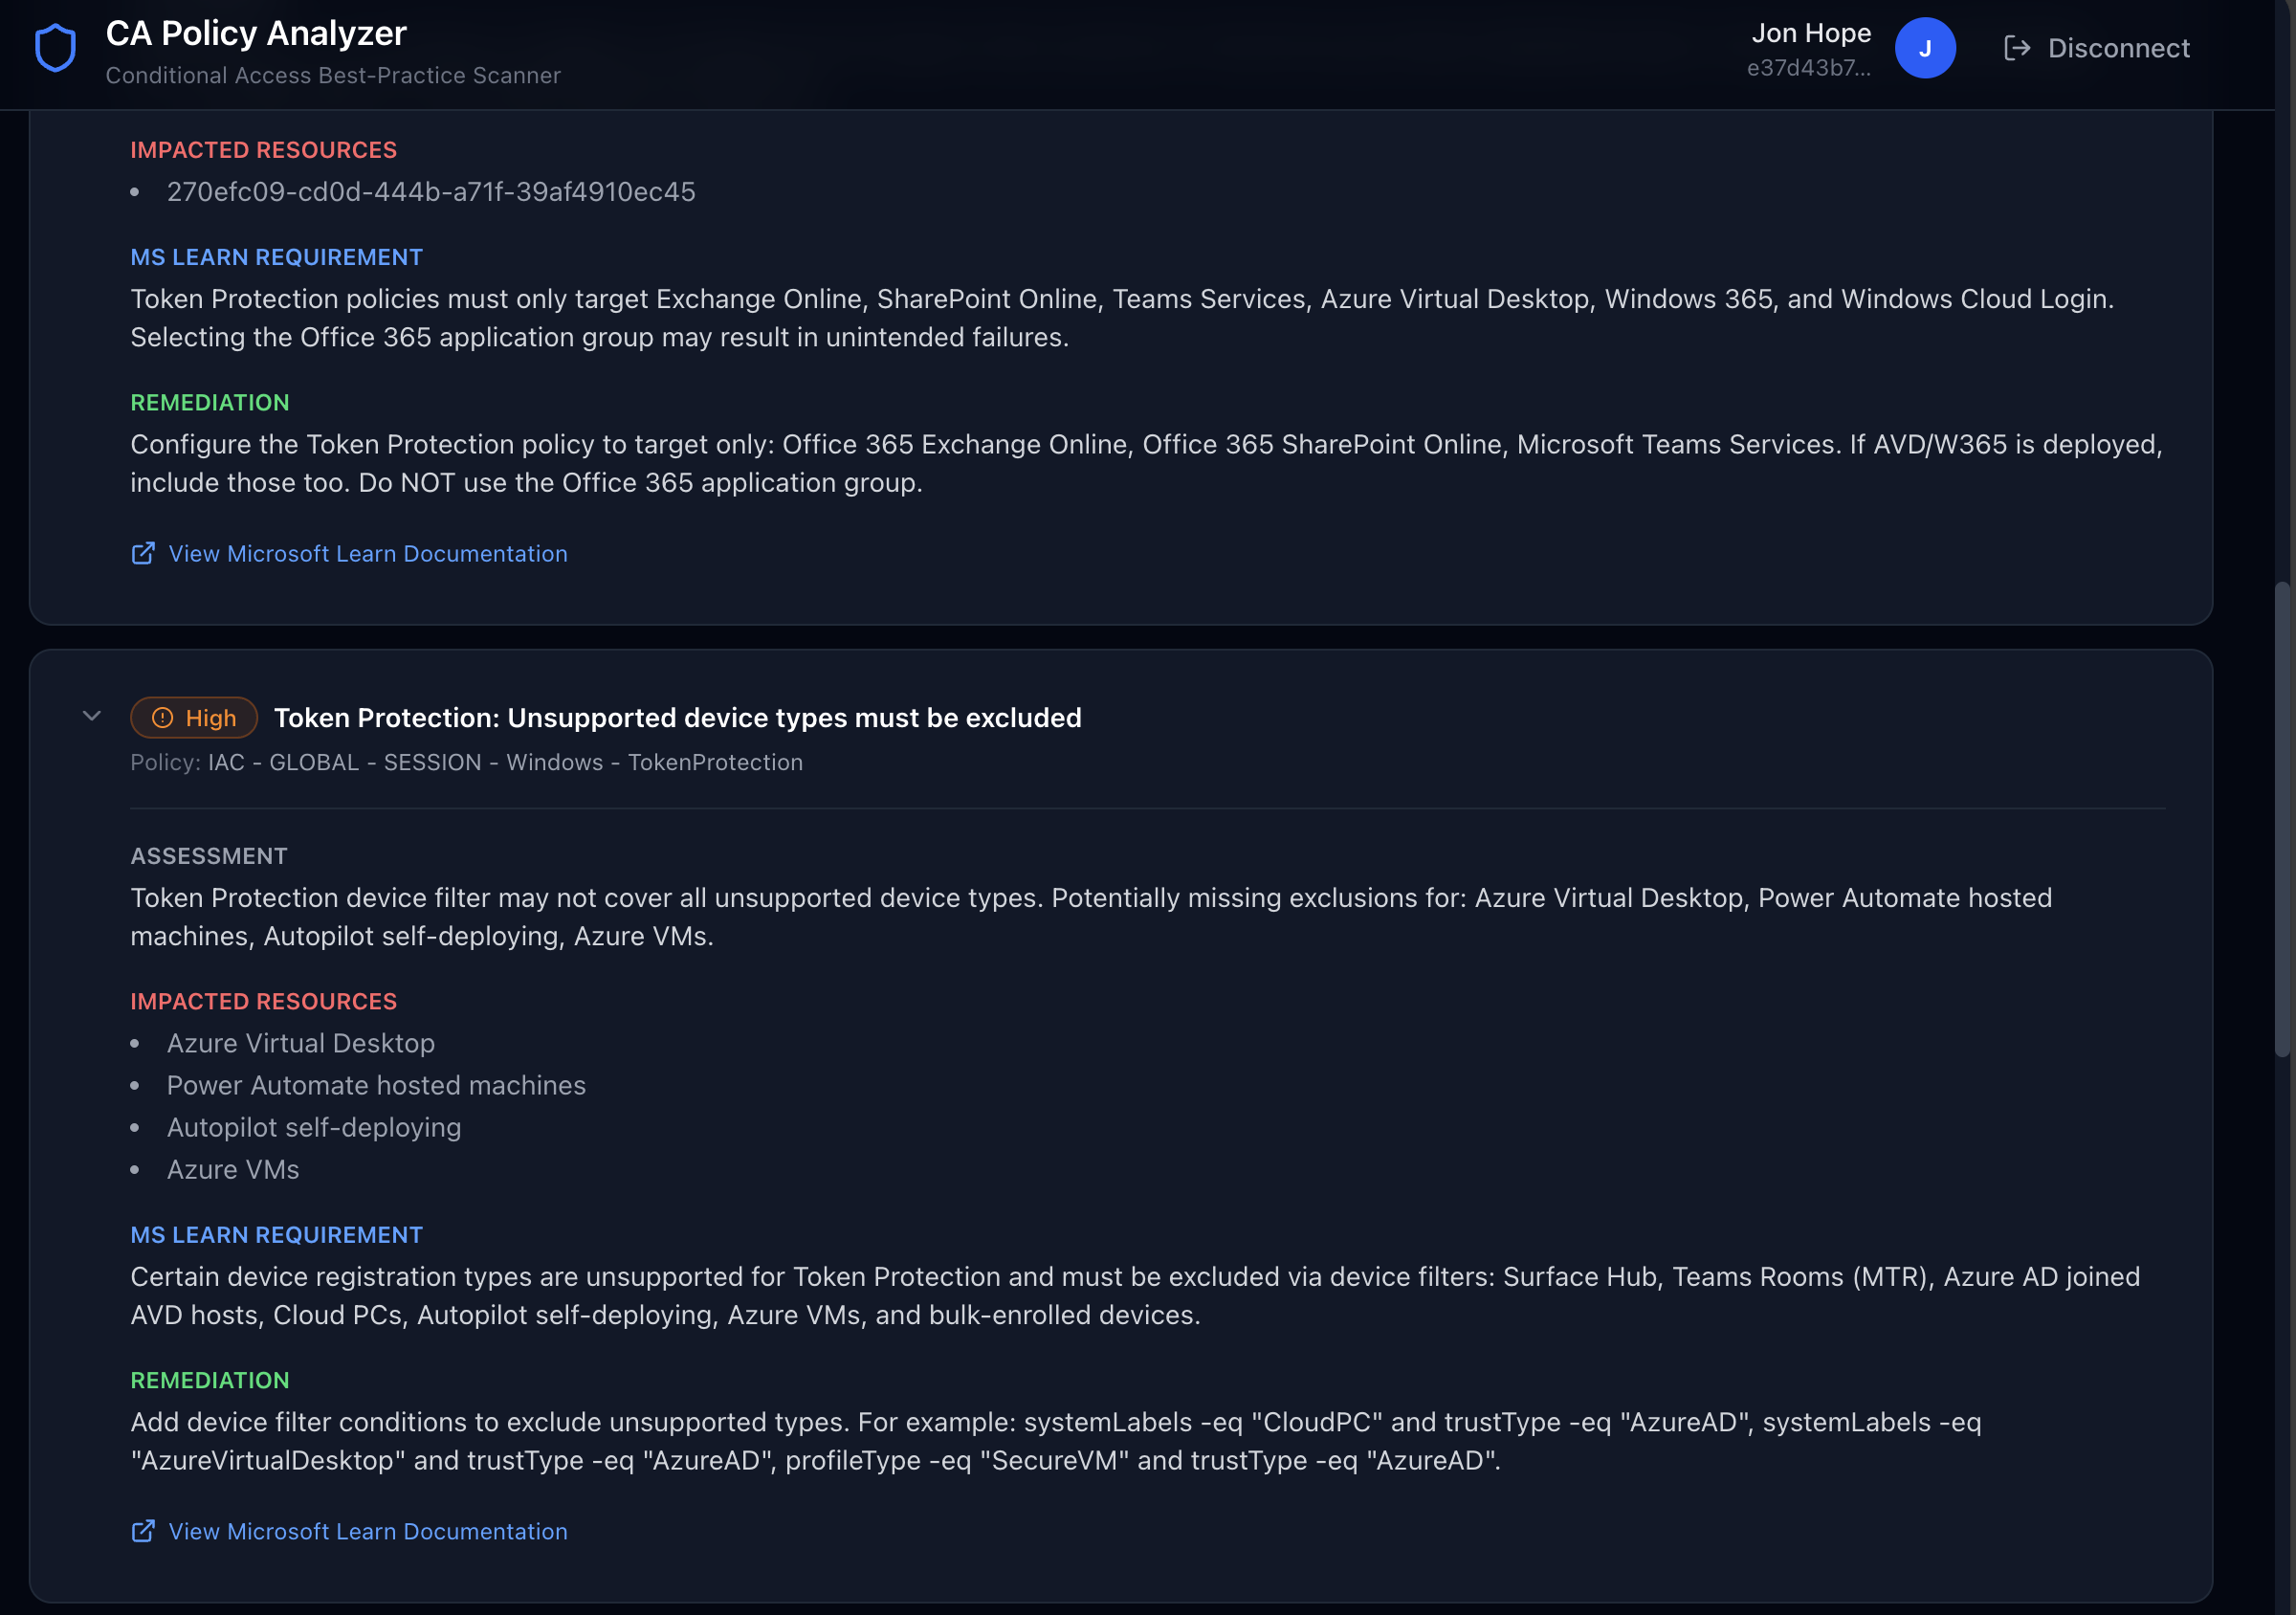
Task: Select Azure VMs in impacted resources list
Action: [233, 1170]
